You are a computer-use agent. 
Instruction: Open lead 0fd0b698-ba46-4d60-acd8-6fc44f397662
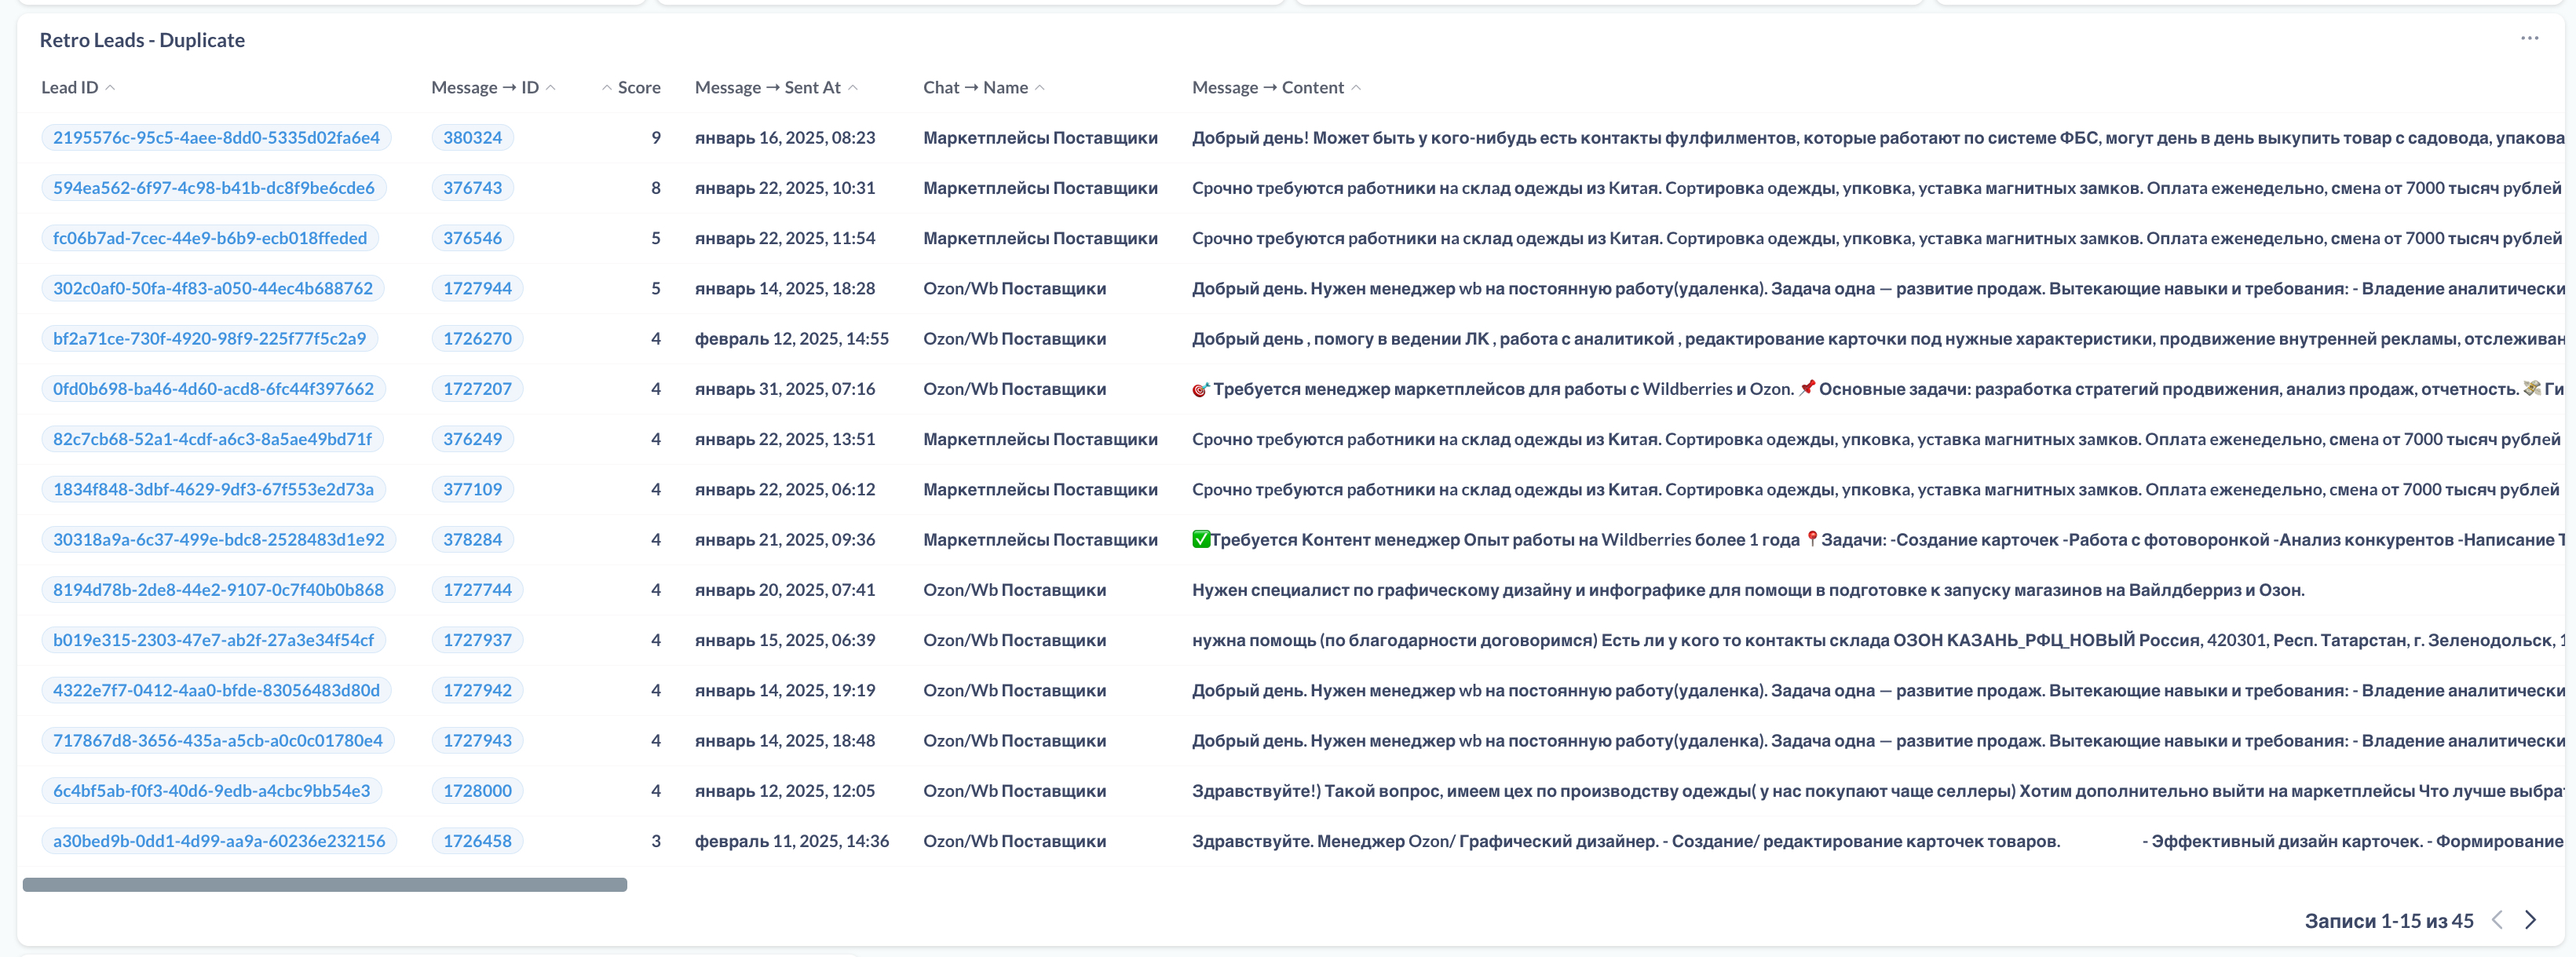(213, 388)
